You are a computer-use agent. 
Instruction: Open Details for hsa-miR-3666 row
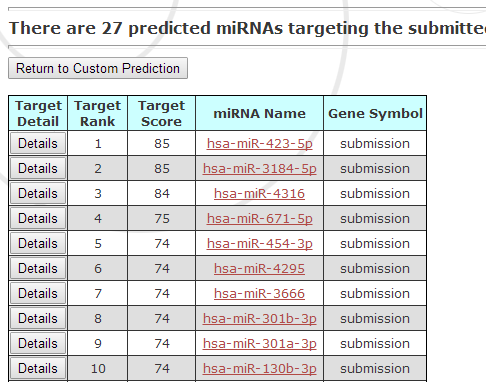click(38, 293)
